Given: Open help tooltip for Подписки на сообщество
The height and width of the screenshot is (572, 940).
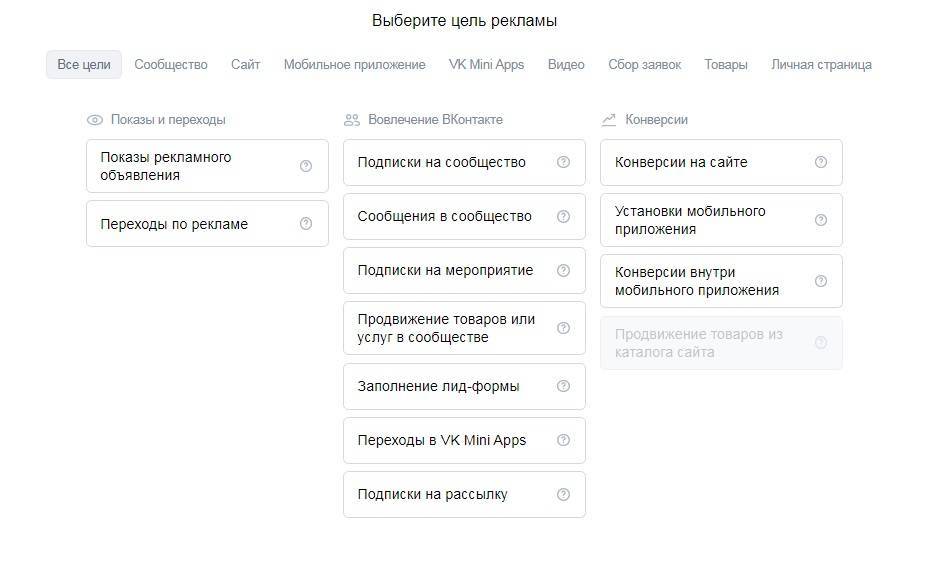Looking at the screenshot, I should tap(563, 162).
